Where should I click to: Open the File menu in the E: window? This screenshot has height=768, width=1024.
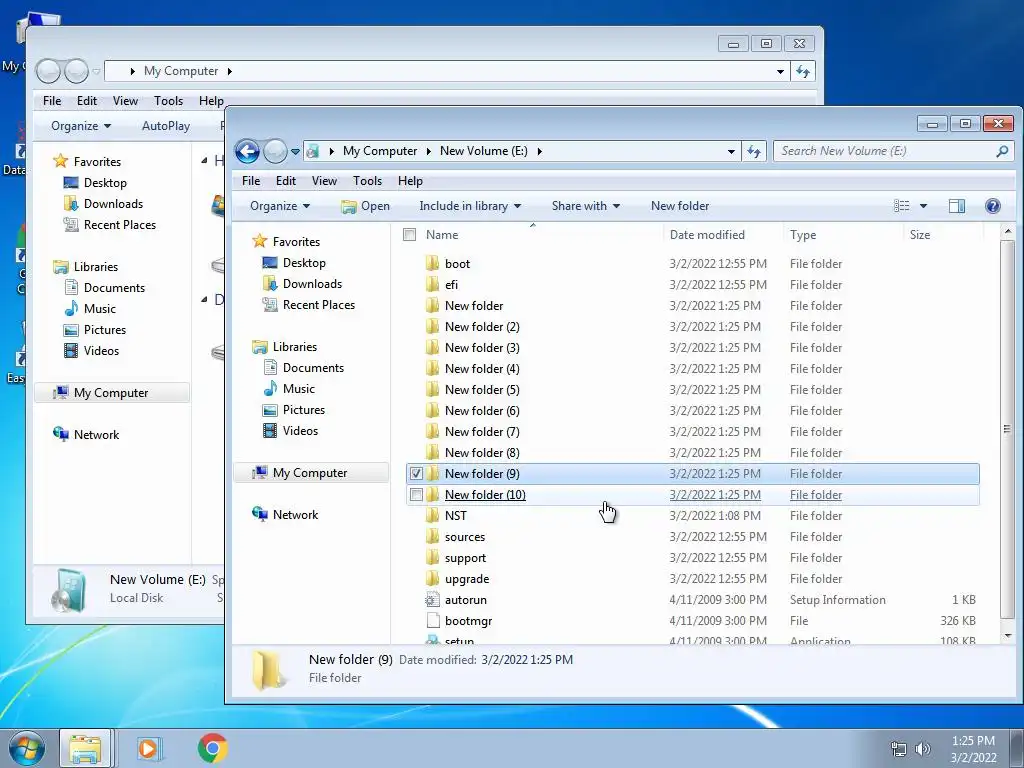251,181
